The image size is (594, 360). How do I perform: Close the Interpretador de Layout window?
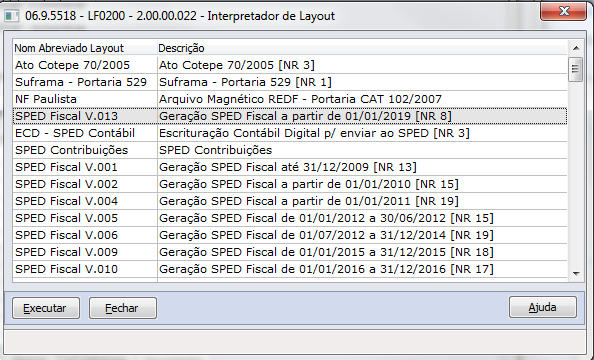tap(563, 11)
